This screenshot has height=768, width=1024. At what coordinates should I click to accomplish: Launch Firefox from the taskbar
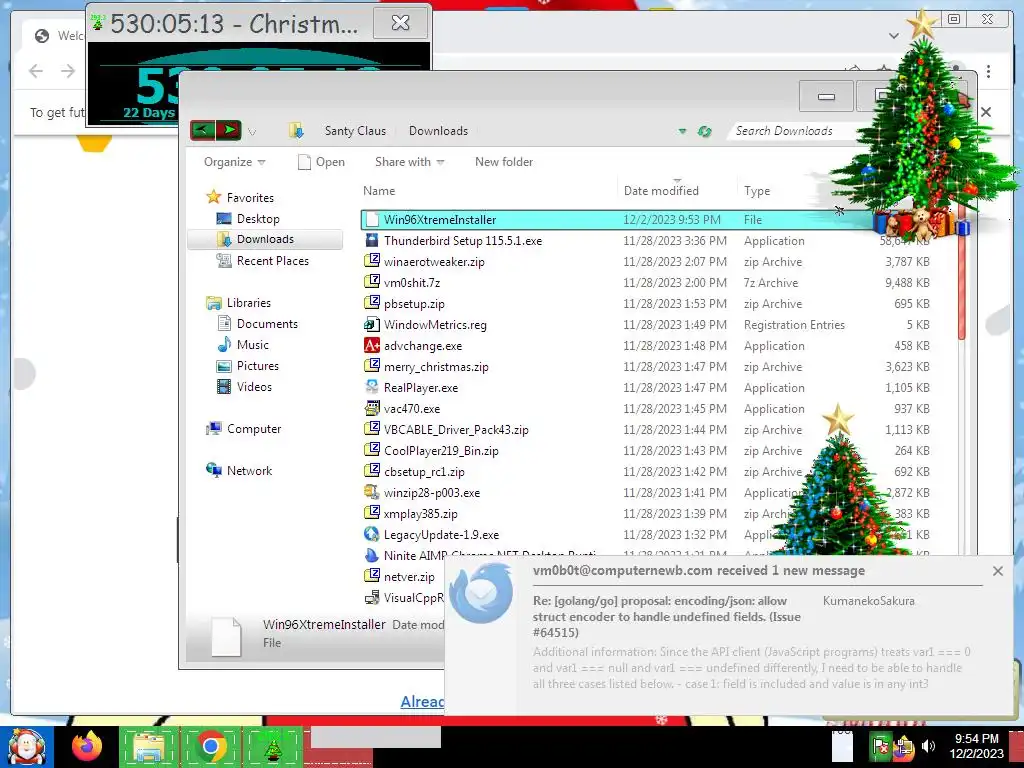pyautogui.click(x=88, y=746)
